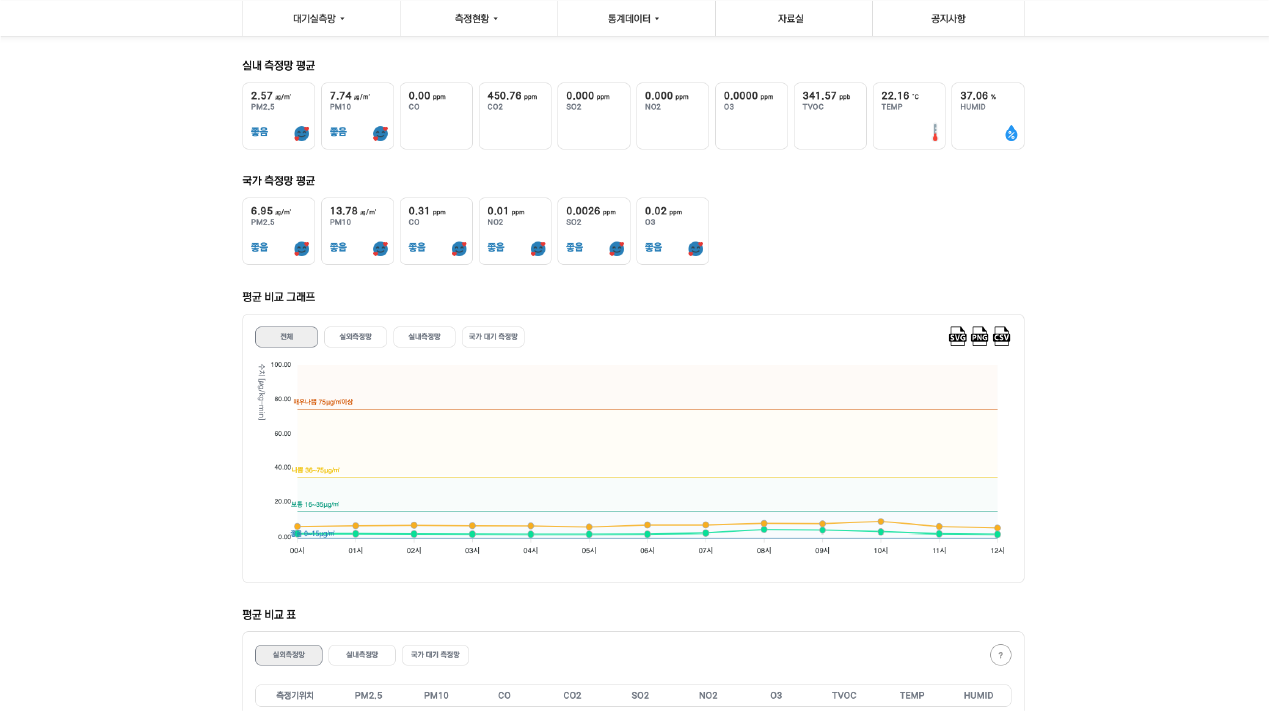
Task: Click the indoor CO2 450.76 ppm card
Action: (x=515, y=116)
